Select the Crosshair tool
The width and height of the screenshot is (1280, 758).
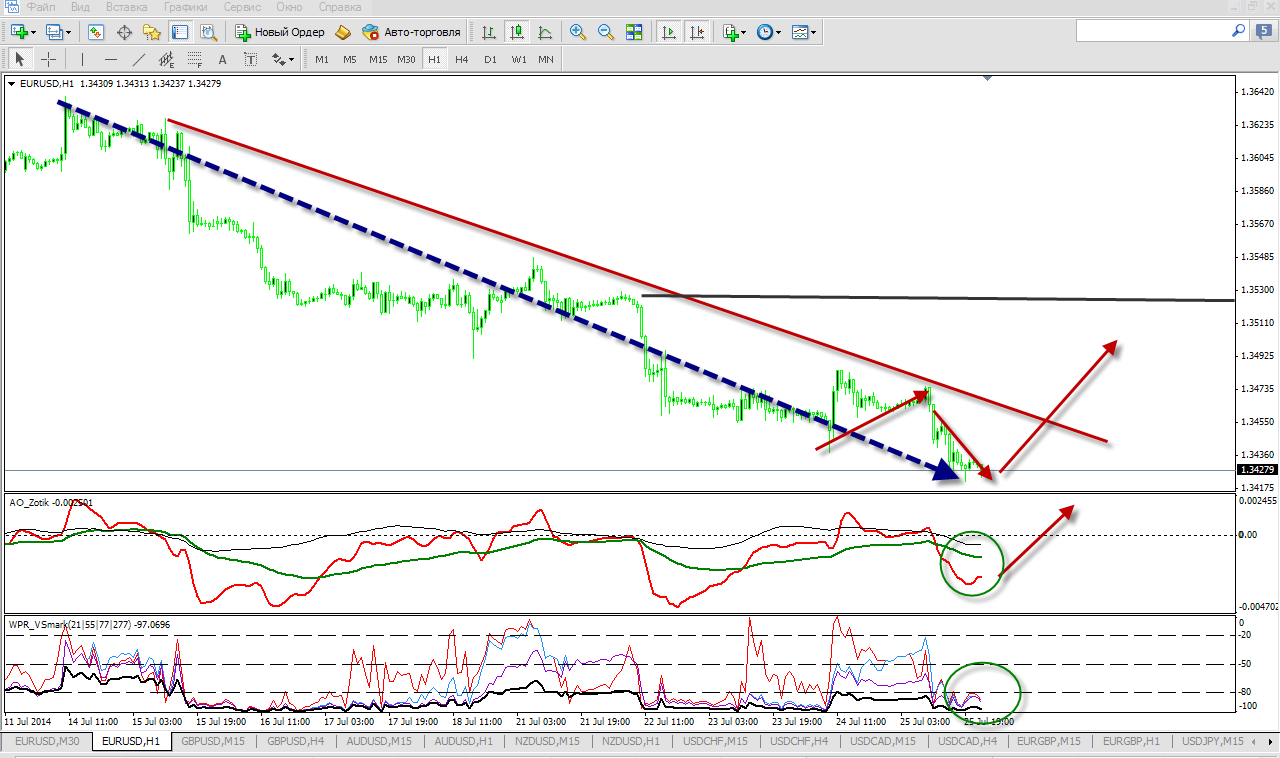(48, 59)
